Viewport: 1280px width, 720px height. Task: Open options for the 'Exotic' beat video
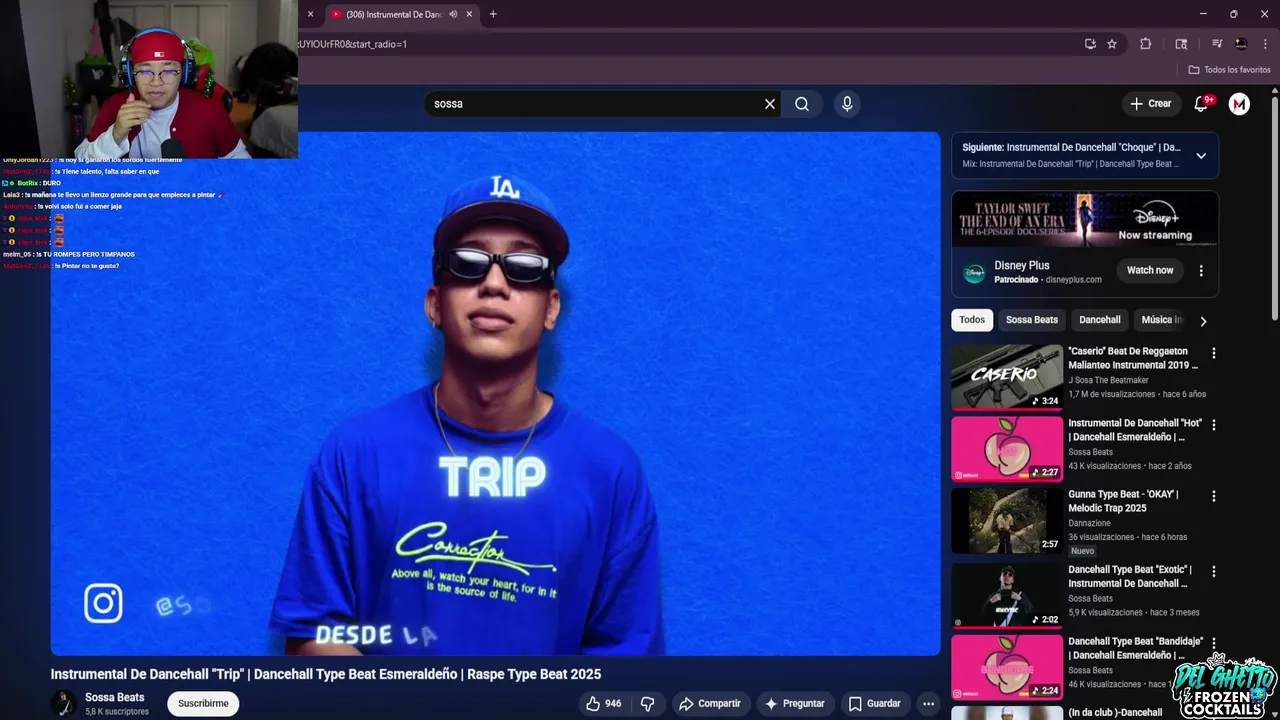click(x=1214, y=572)
